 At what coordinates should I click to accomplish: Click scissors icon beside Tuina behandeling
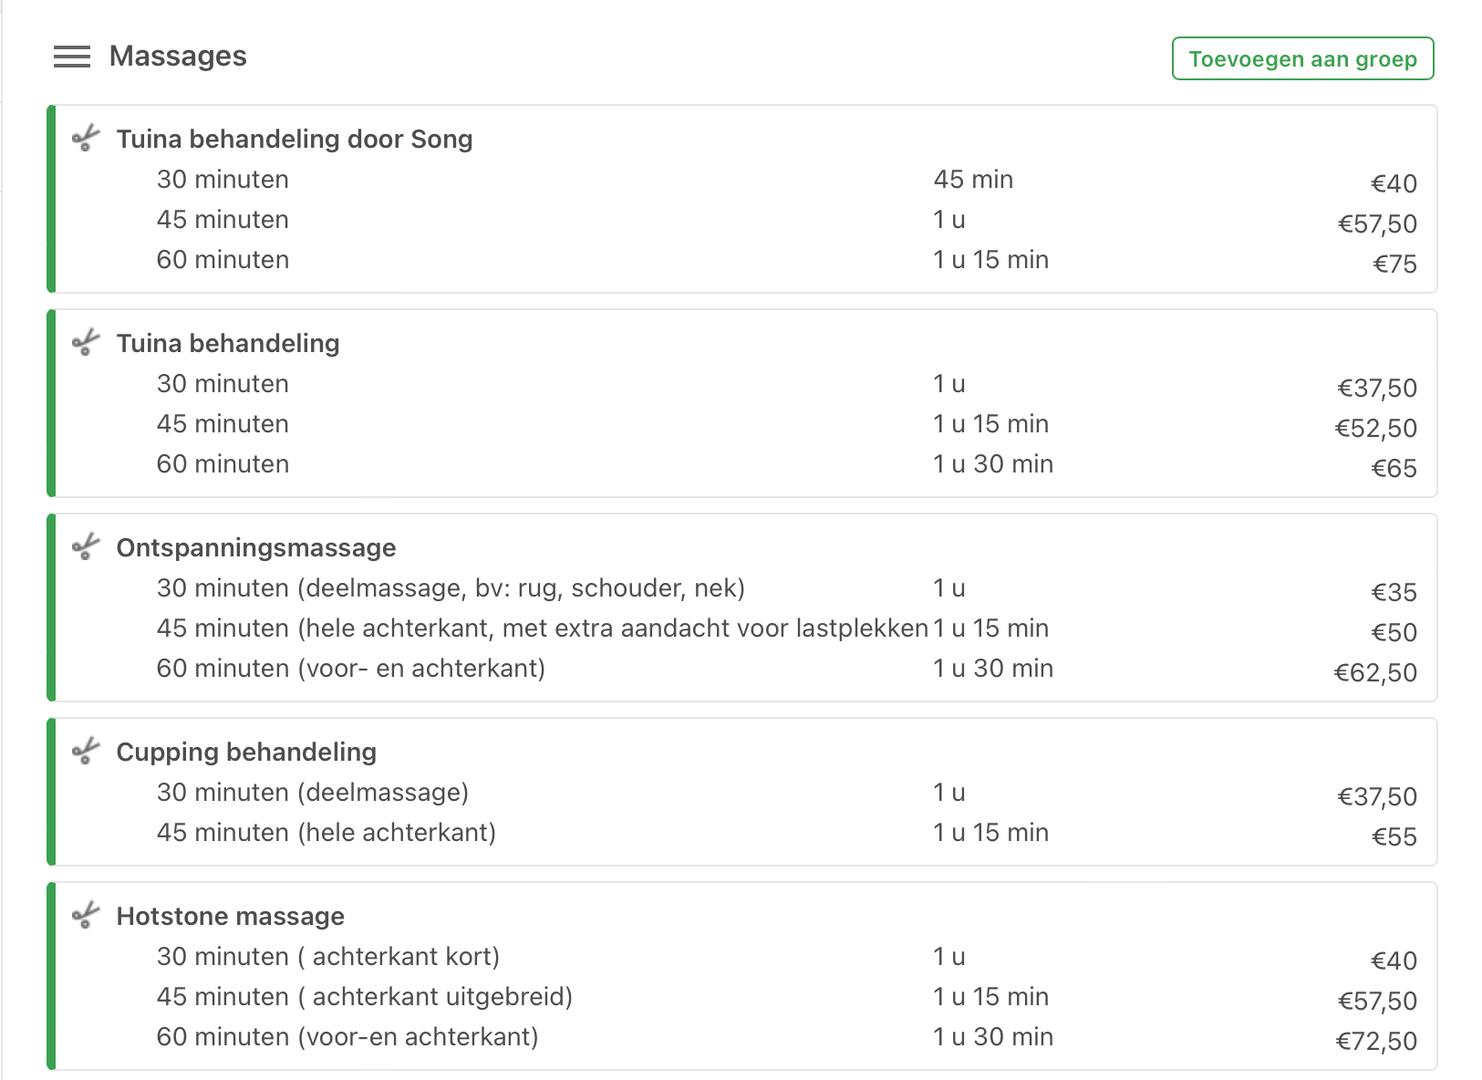click(x=87, y=342)
